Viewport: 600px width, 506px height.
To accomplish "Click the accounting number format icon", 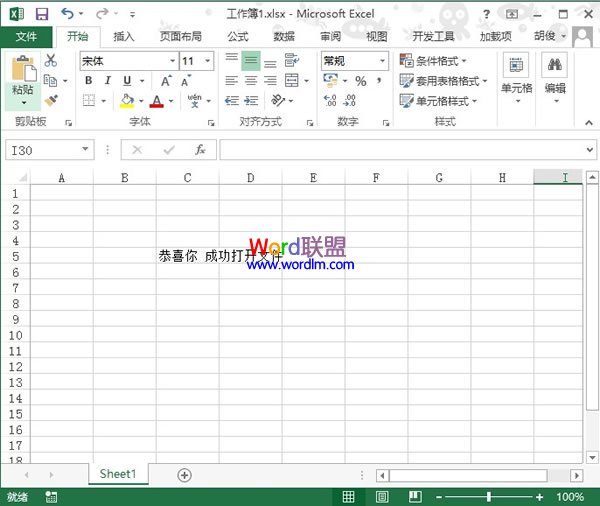I will [331, 80].
